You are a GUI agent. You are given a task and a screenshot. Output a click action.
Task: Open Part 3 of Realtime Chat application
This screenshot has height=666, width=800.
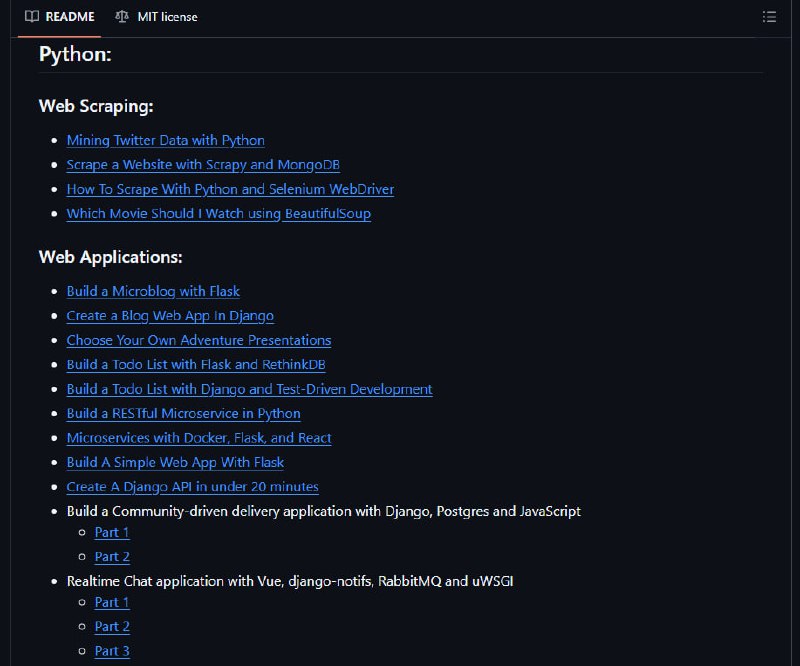(112, 651)
